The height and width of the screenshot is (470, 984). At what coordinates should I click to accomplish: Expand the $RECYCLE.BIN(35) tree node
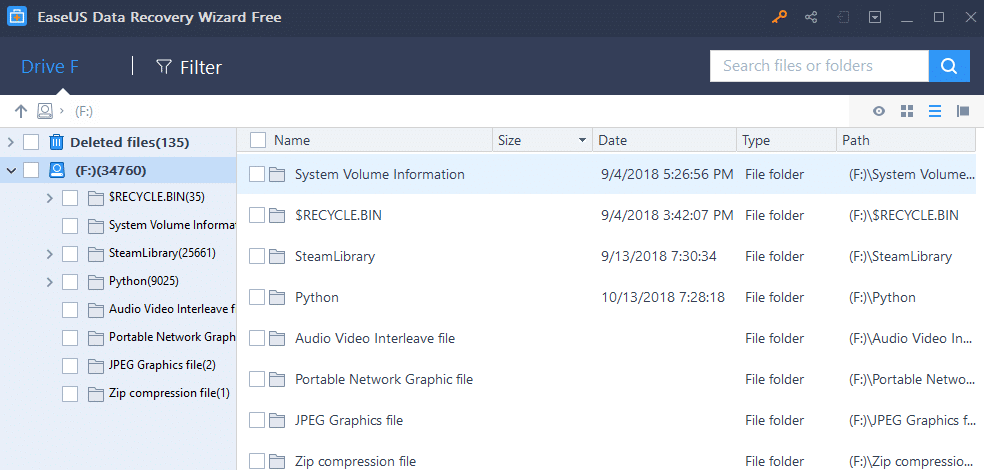click(50, 198)
